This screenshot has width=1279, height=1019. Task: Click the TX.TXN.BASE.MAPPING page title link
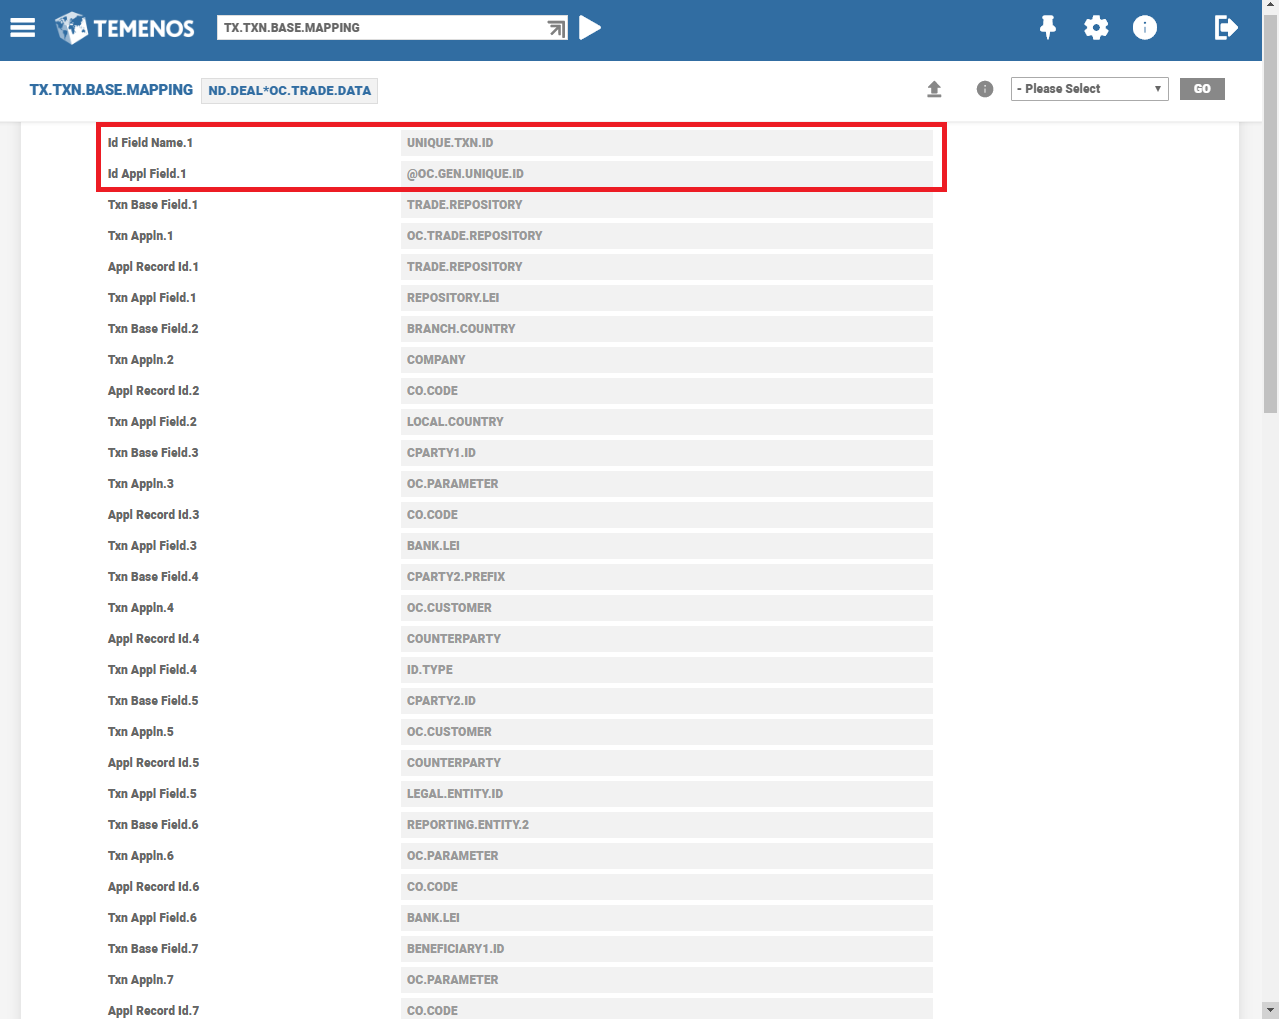pos(111,90)
